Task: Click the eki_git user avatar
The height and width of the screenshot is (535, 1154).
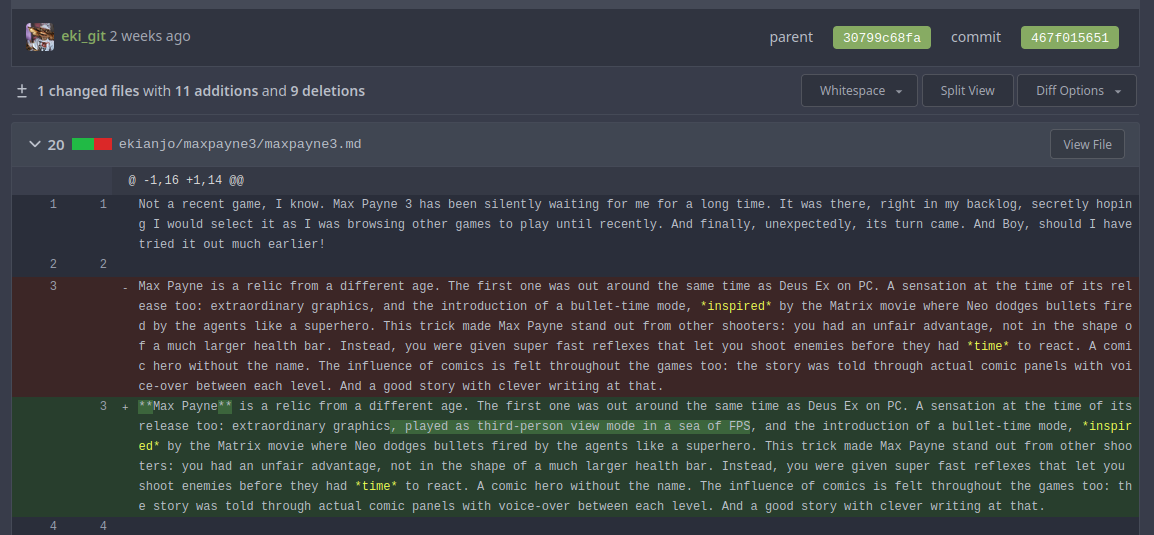Action: 41,37
